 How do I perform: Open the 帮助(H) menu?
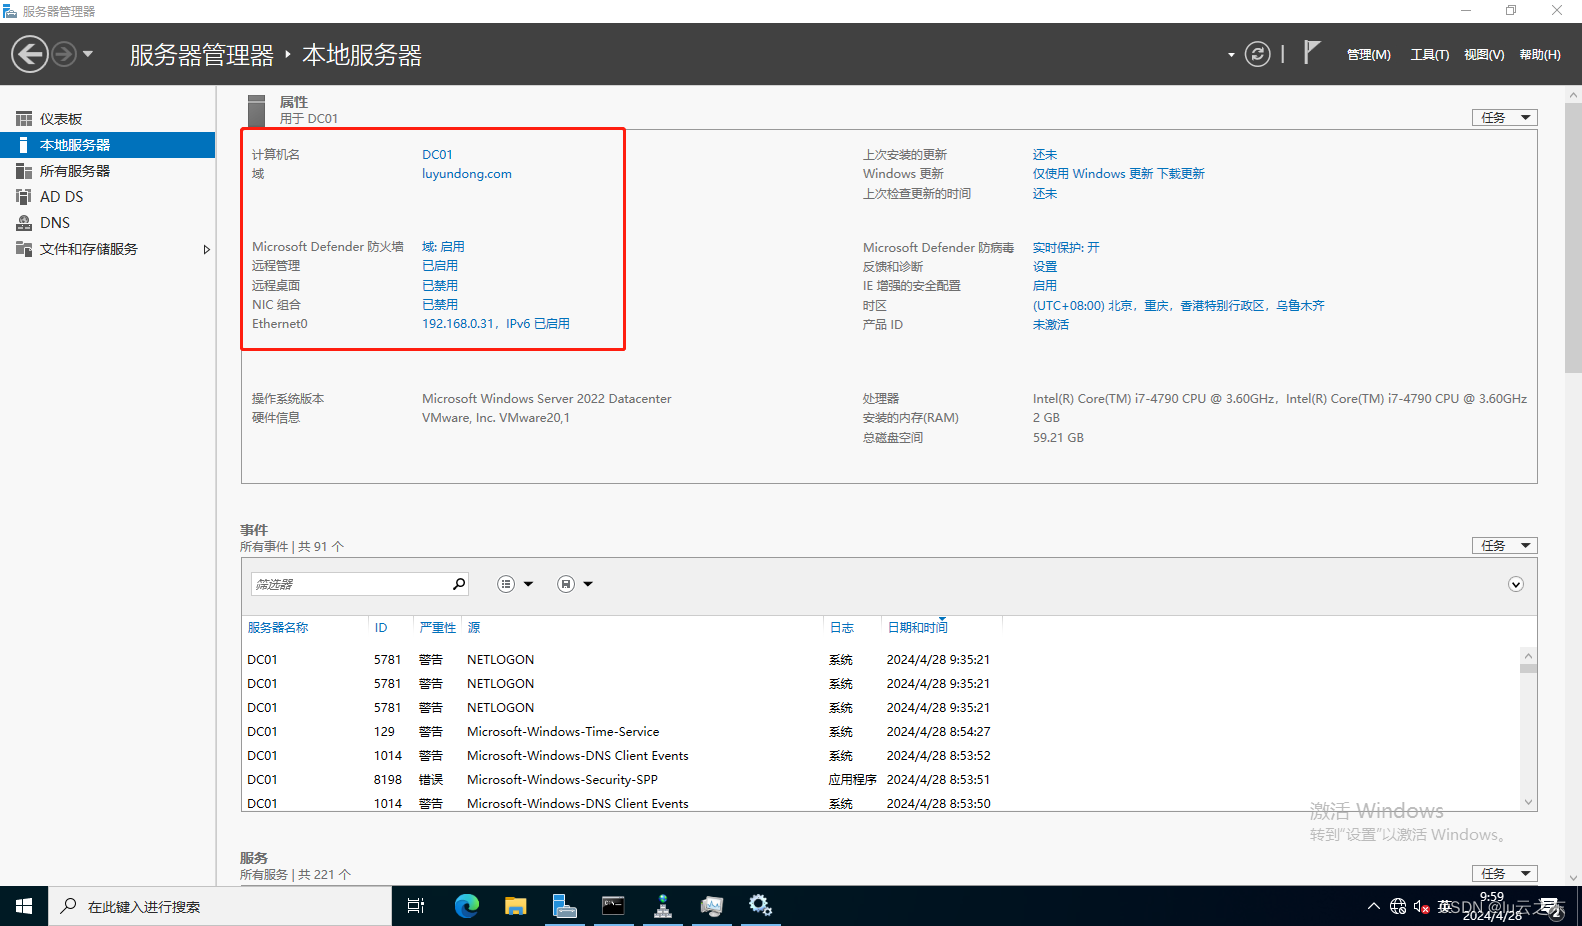tap(1540, 55)
